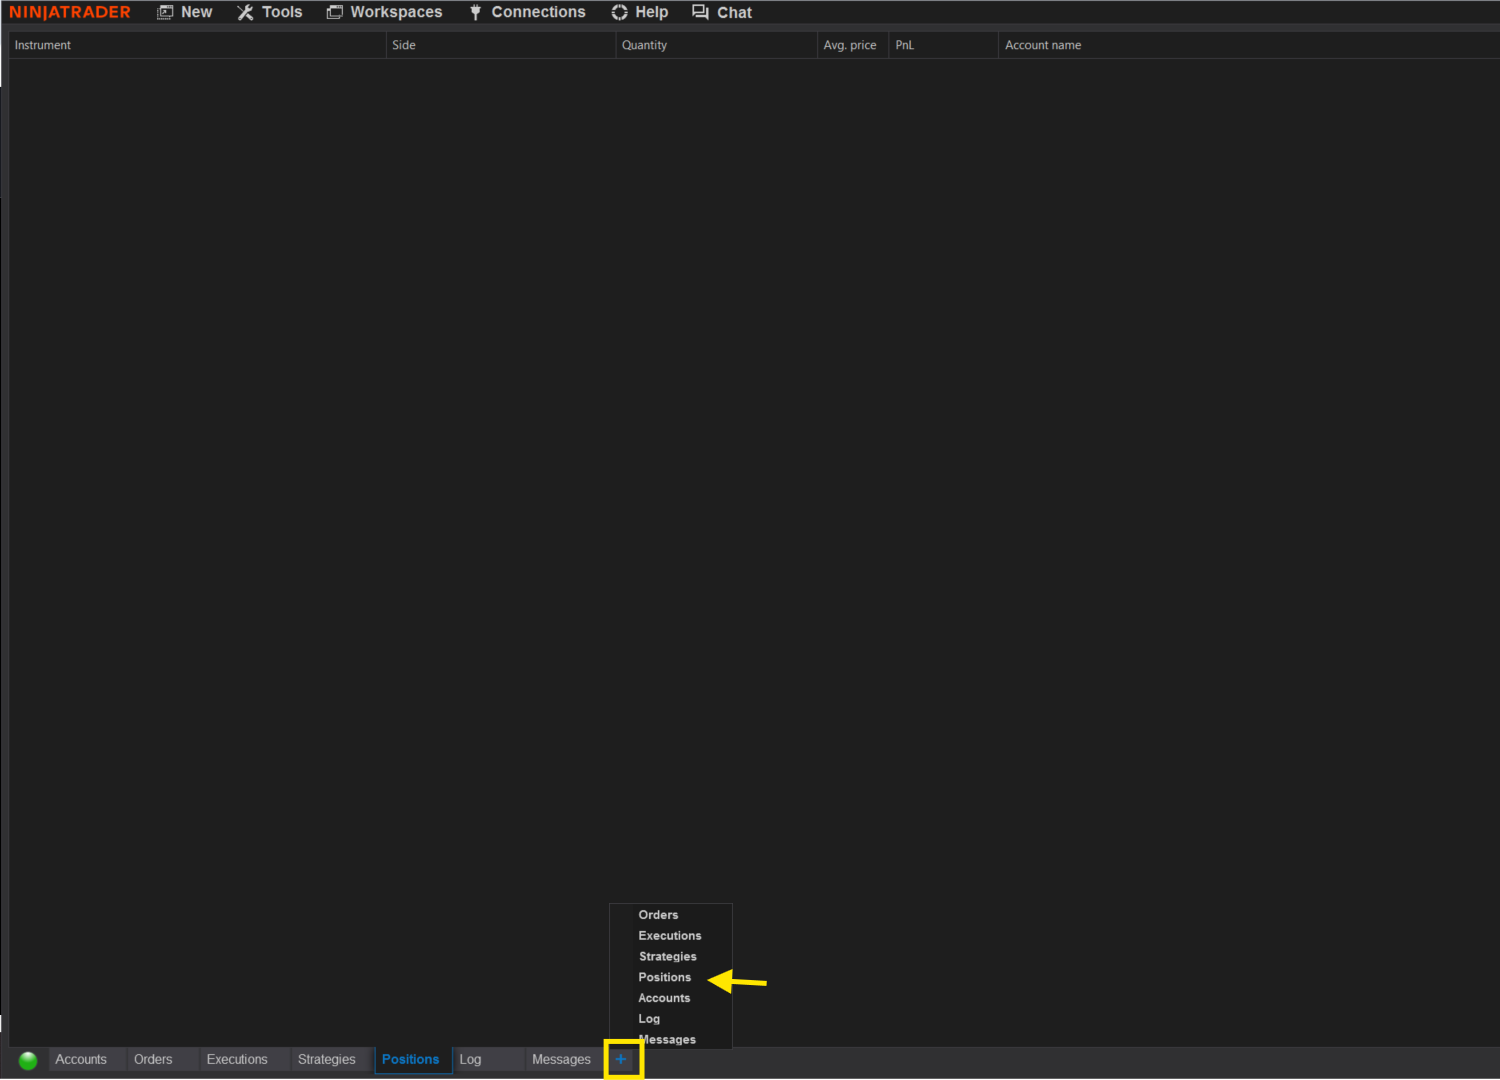Image resolution: width=1500 pixels, height=1080 pixels.
Task: Sort by the Account name column header
Action: point(1249,45)
